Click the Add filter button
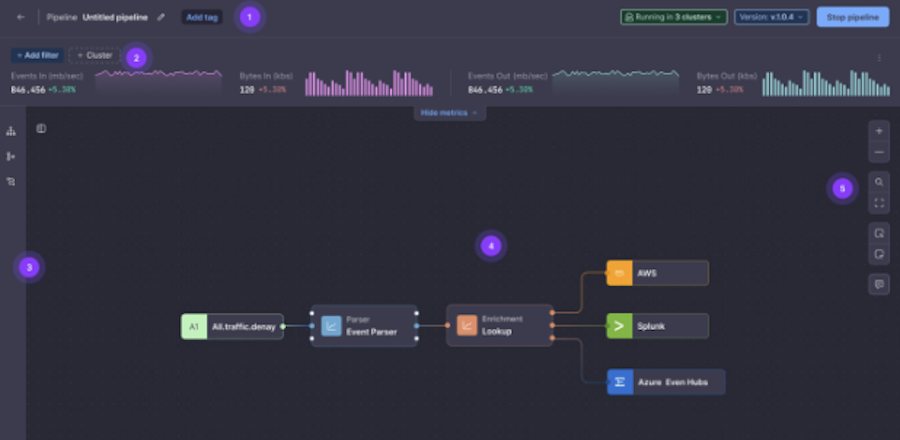900x440 pixels. tap(37, 56)
